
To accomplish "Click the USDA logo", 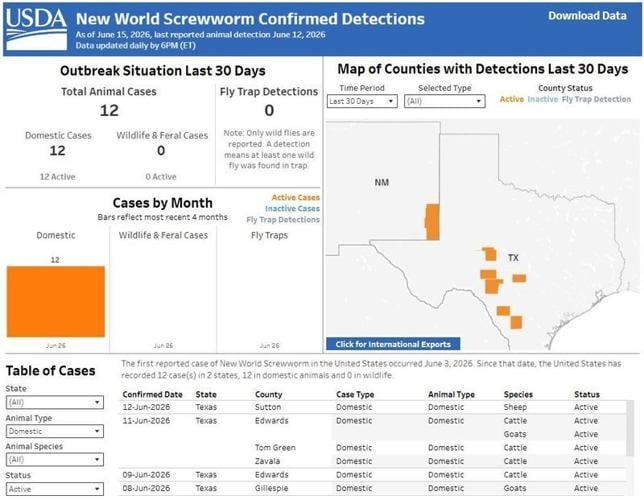I will (x=37, y=28).
